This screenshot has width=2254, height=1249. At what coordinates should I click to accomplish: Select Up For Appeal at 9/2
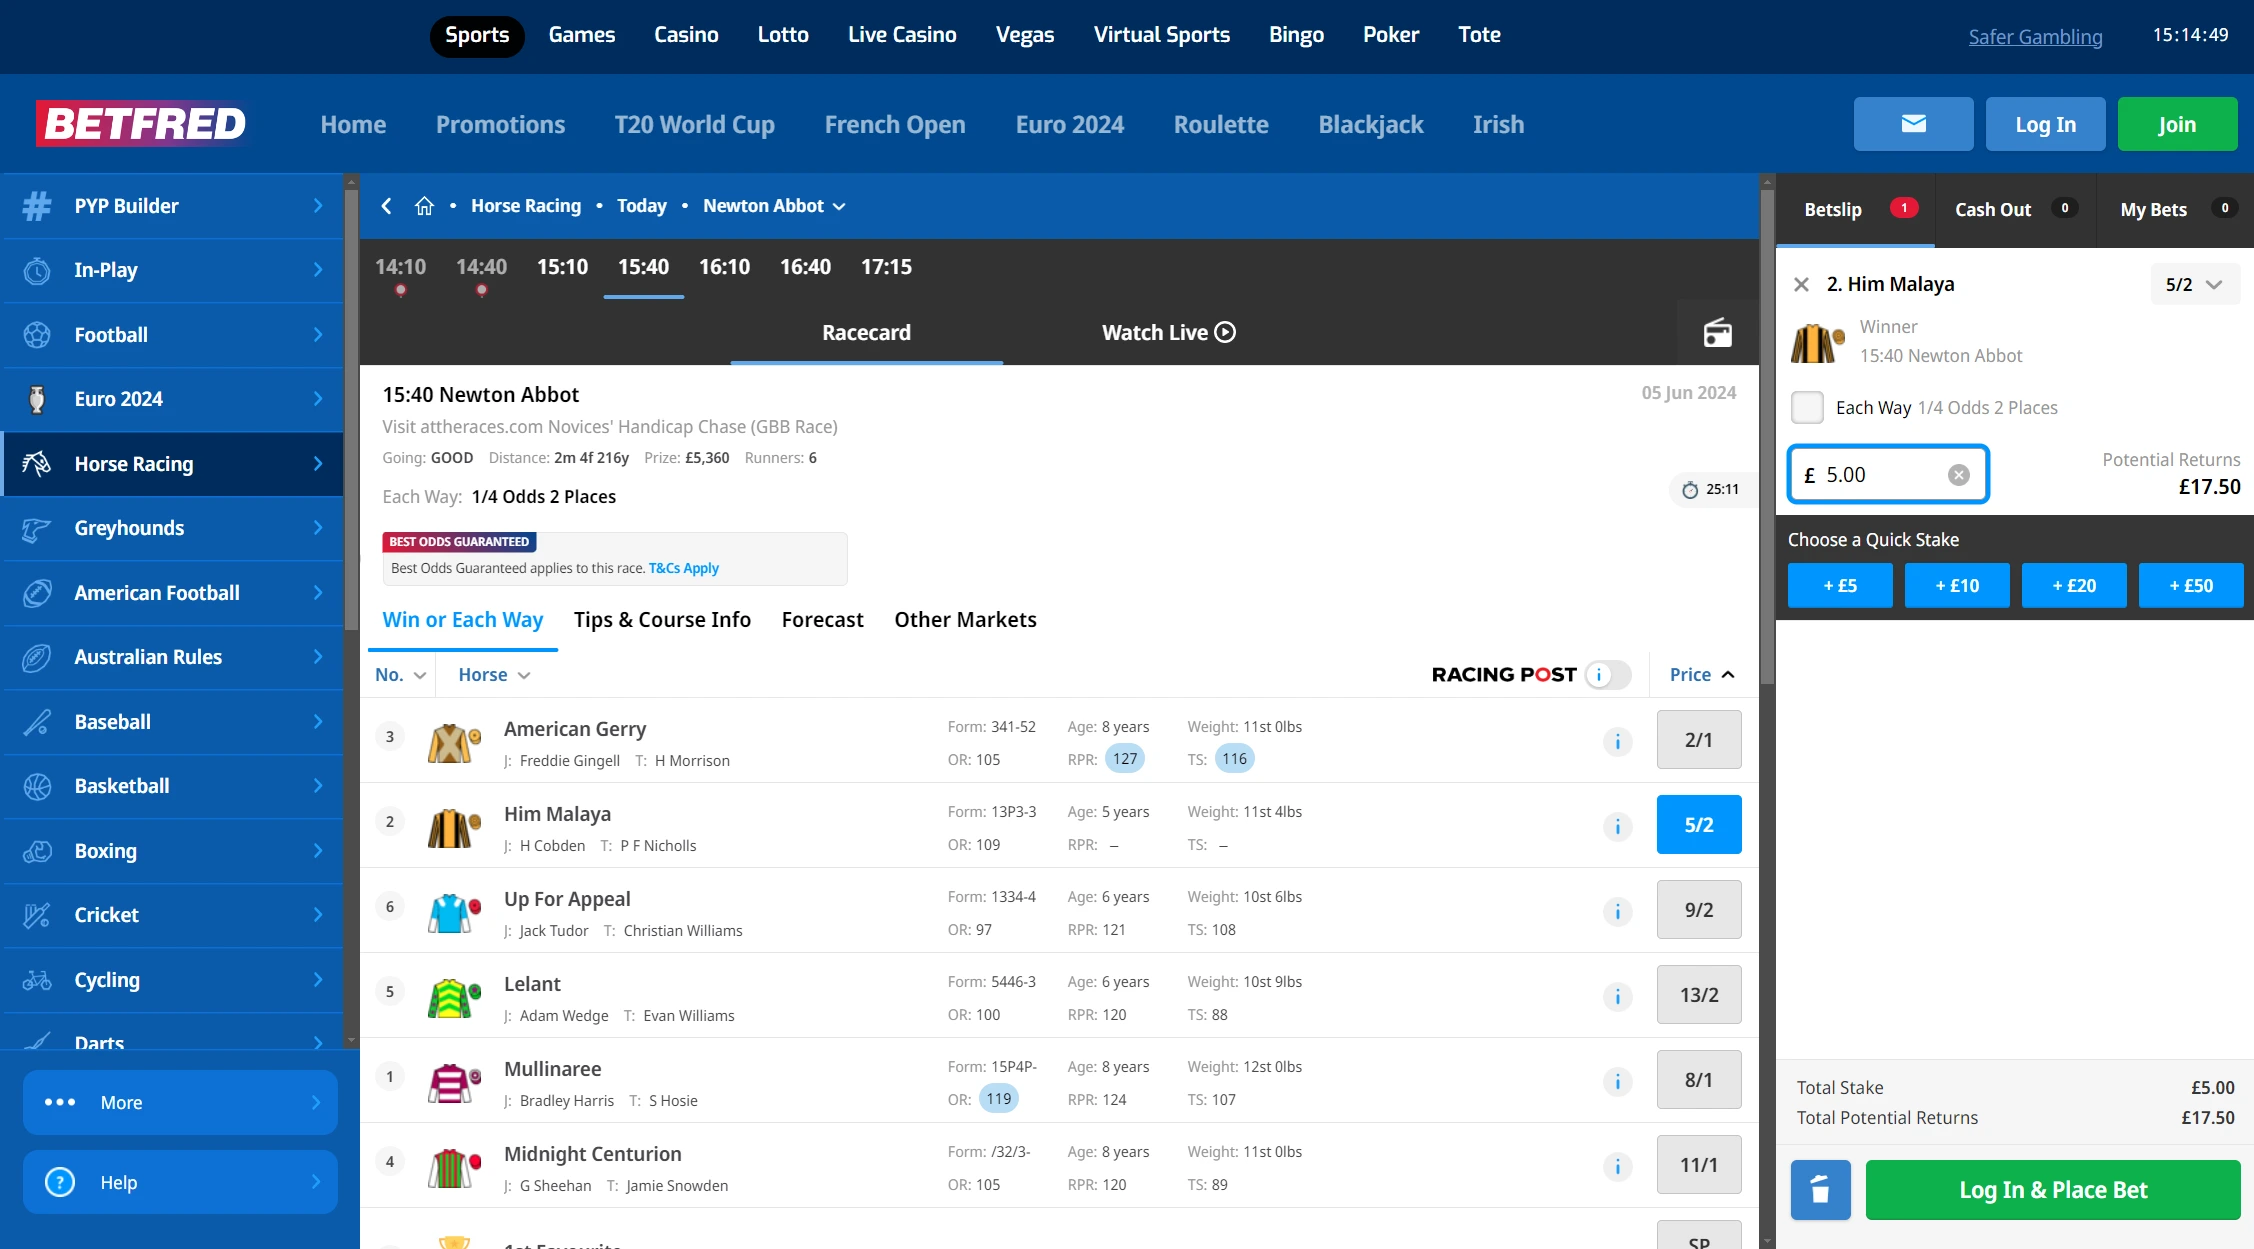point(1699,910)
